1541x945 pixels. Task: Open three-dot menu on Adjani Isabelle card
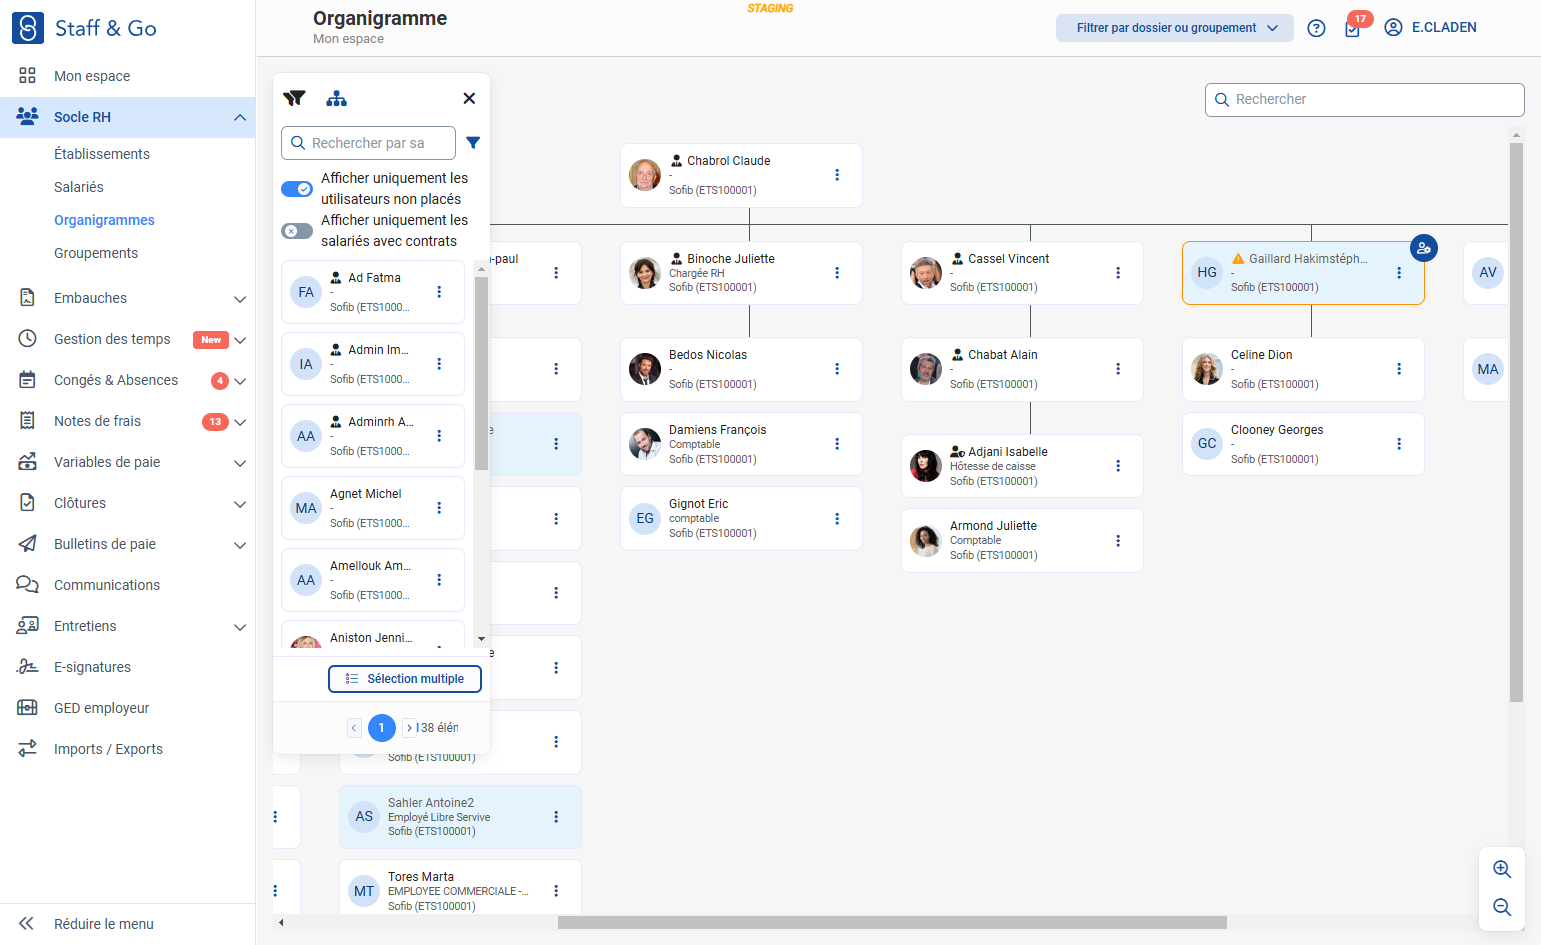[1118, 466]
